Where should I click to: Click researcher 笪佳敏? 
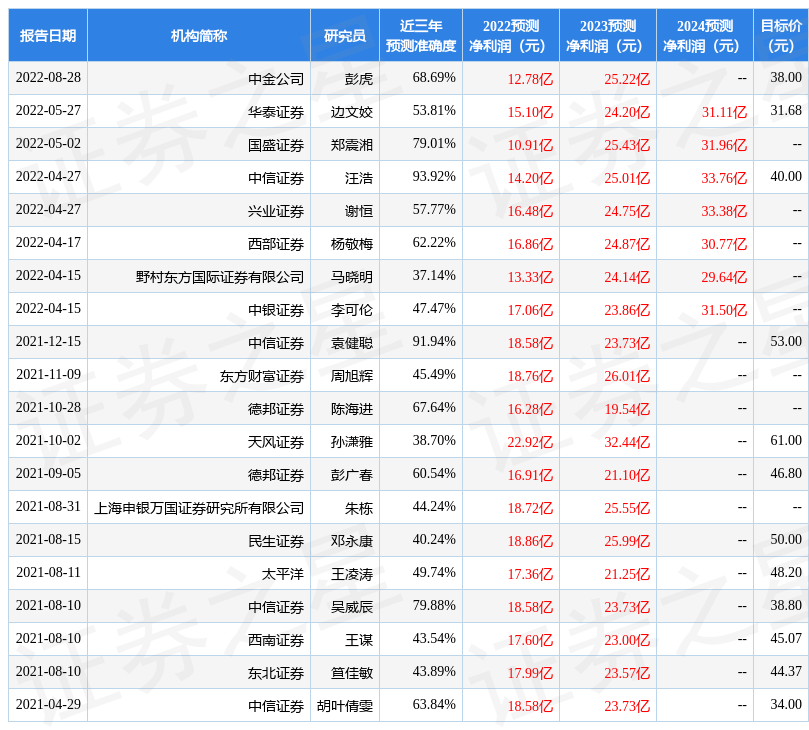pyautogui.click(x=352, y=673)
